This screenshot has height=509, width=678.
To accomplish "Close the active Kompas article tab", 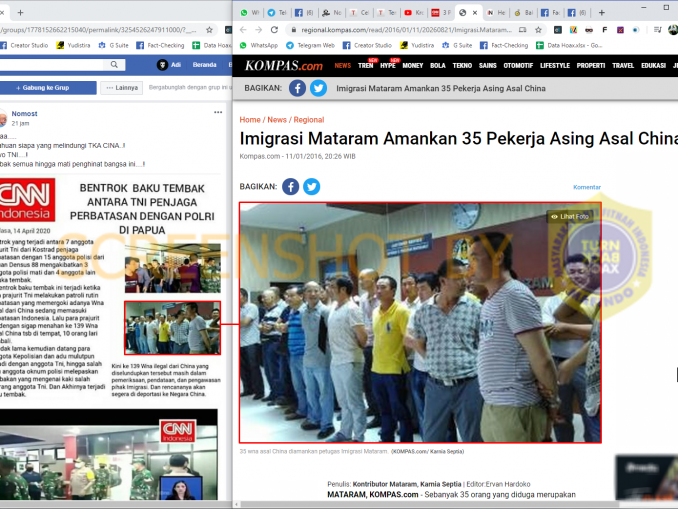I will point(475,13).
